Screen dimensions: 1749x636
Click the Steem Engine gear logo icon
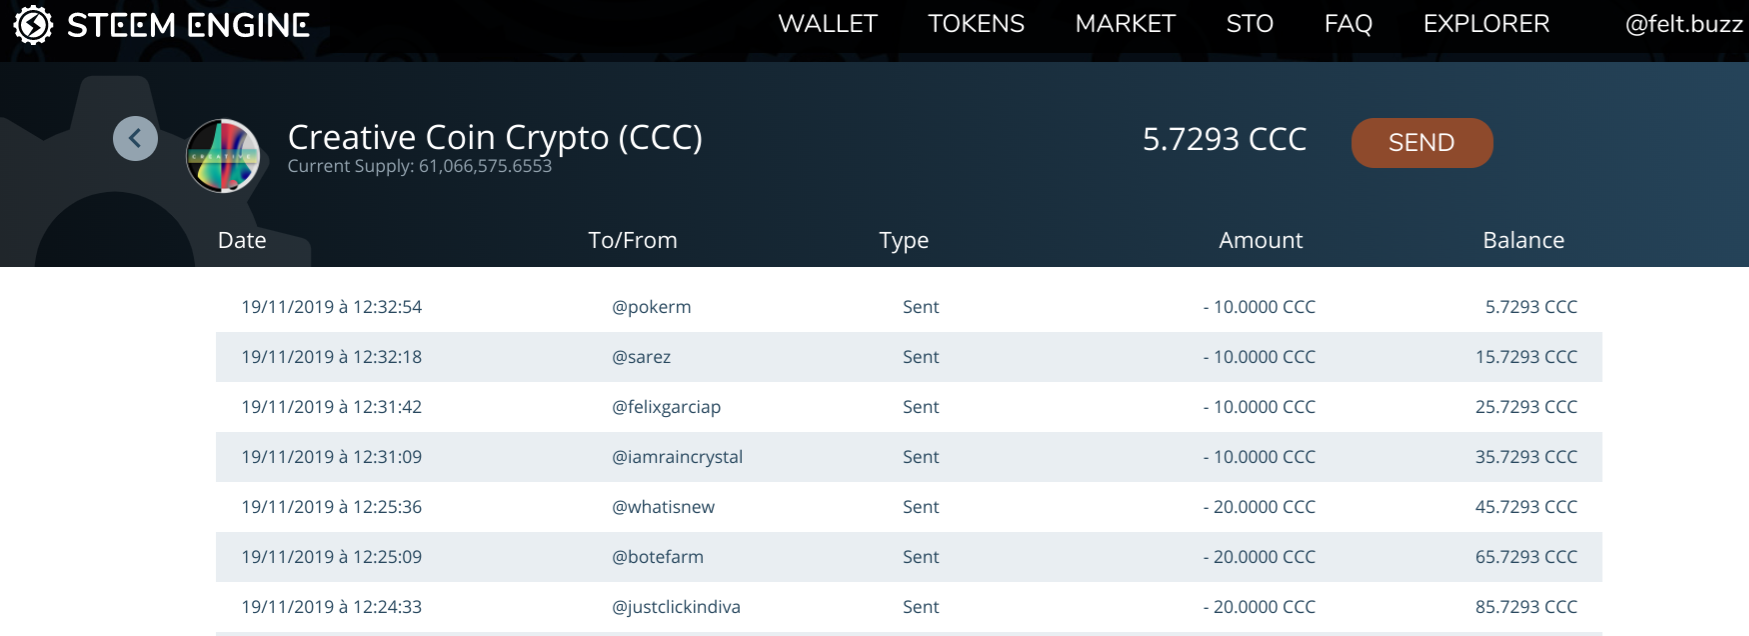(33, 25)
